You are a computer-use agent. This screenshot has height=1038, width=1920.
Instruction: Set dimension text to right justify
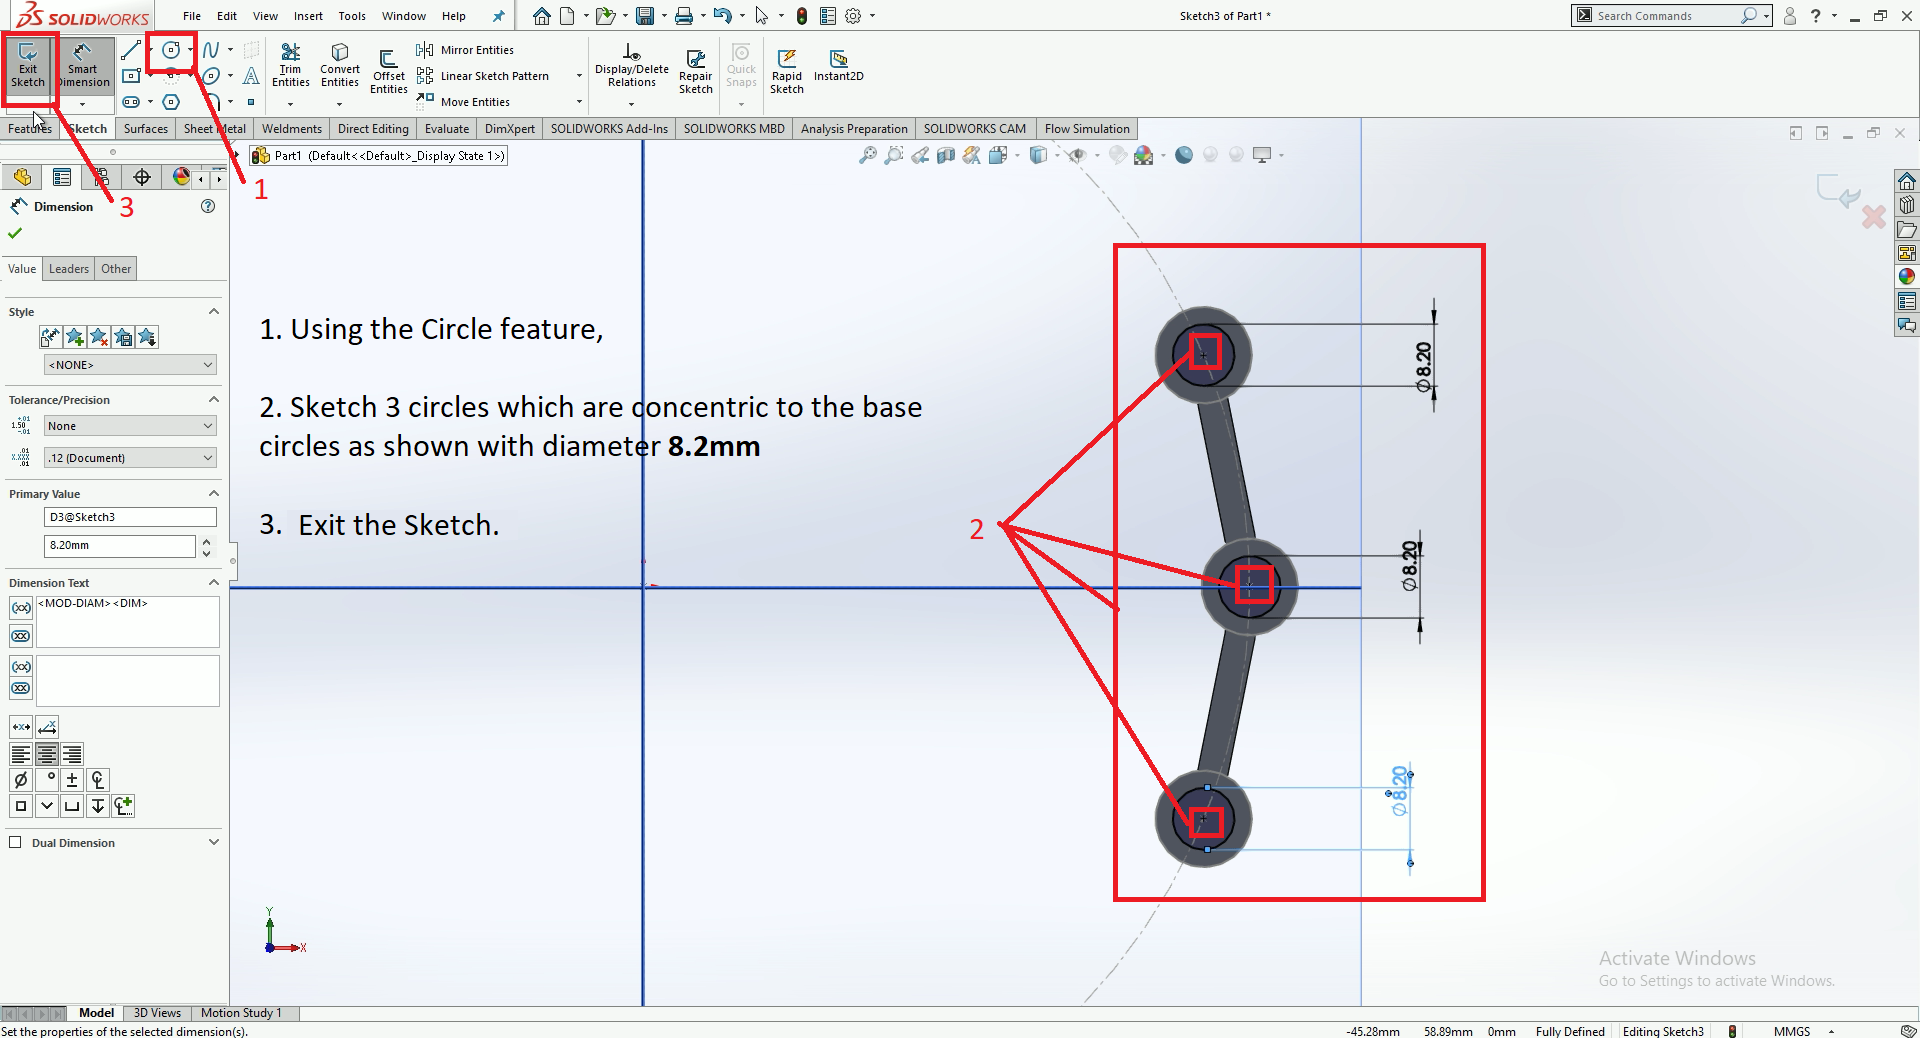[72, 754]
